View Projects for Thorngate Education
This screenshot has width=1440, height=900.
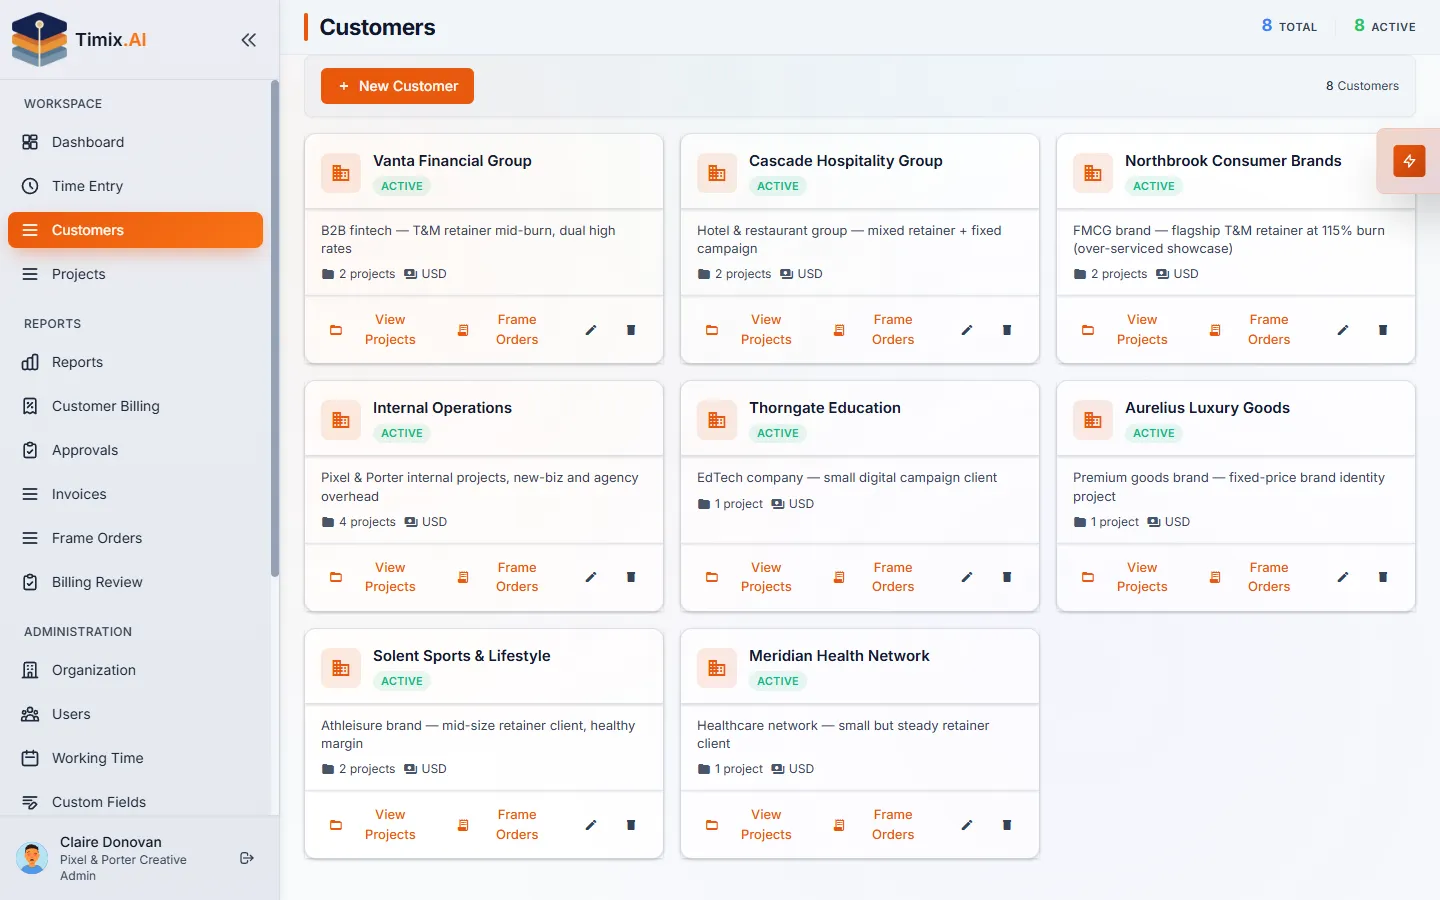click(x=750, y=577)
